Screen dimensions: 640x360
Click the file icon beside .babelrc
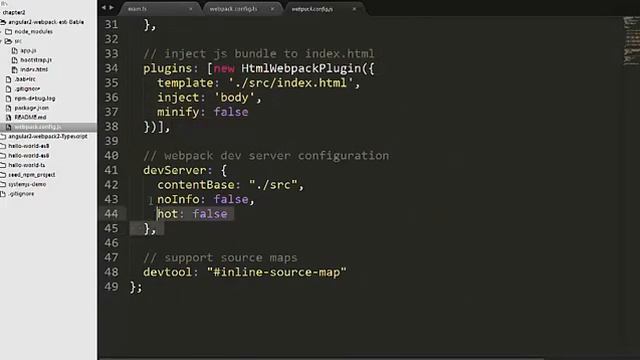[x=9, y=79]
